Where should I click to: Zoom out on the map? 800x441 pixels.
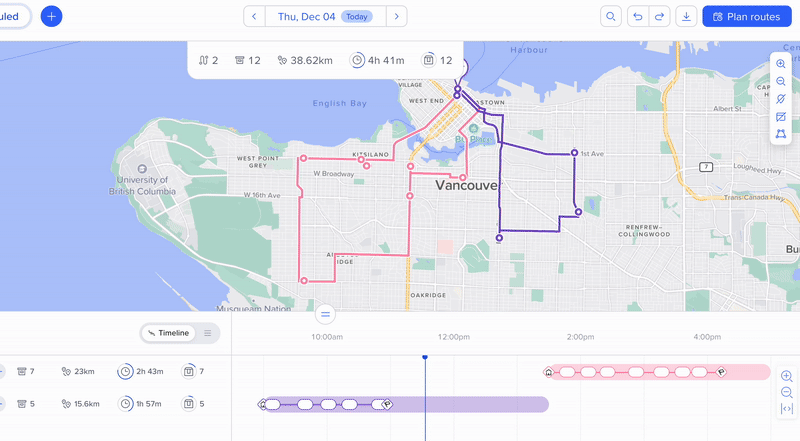point(781,81)
